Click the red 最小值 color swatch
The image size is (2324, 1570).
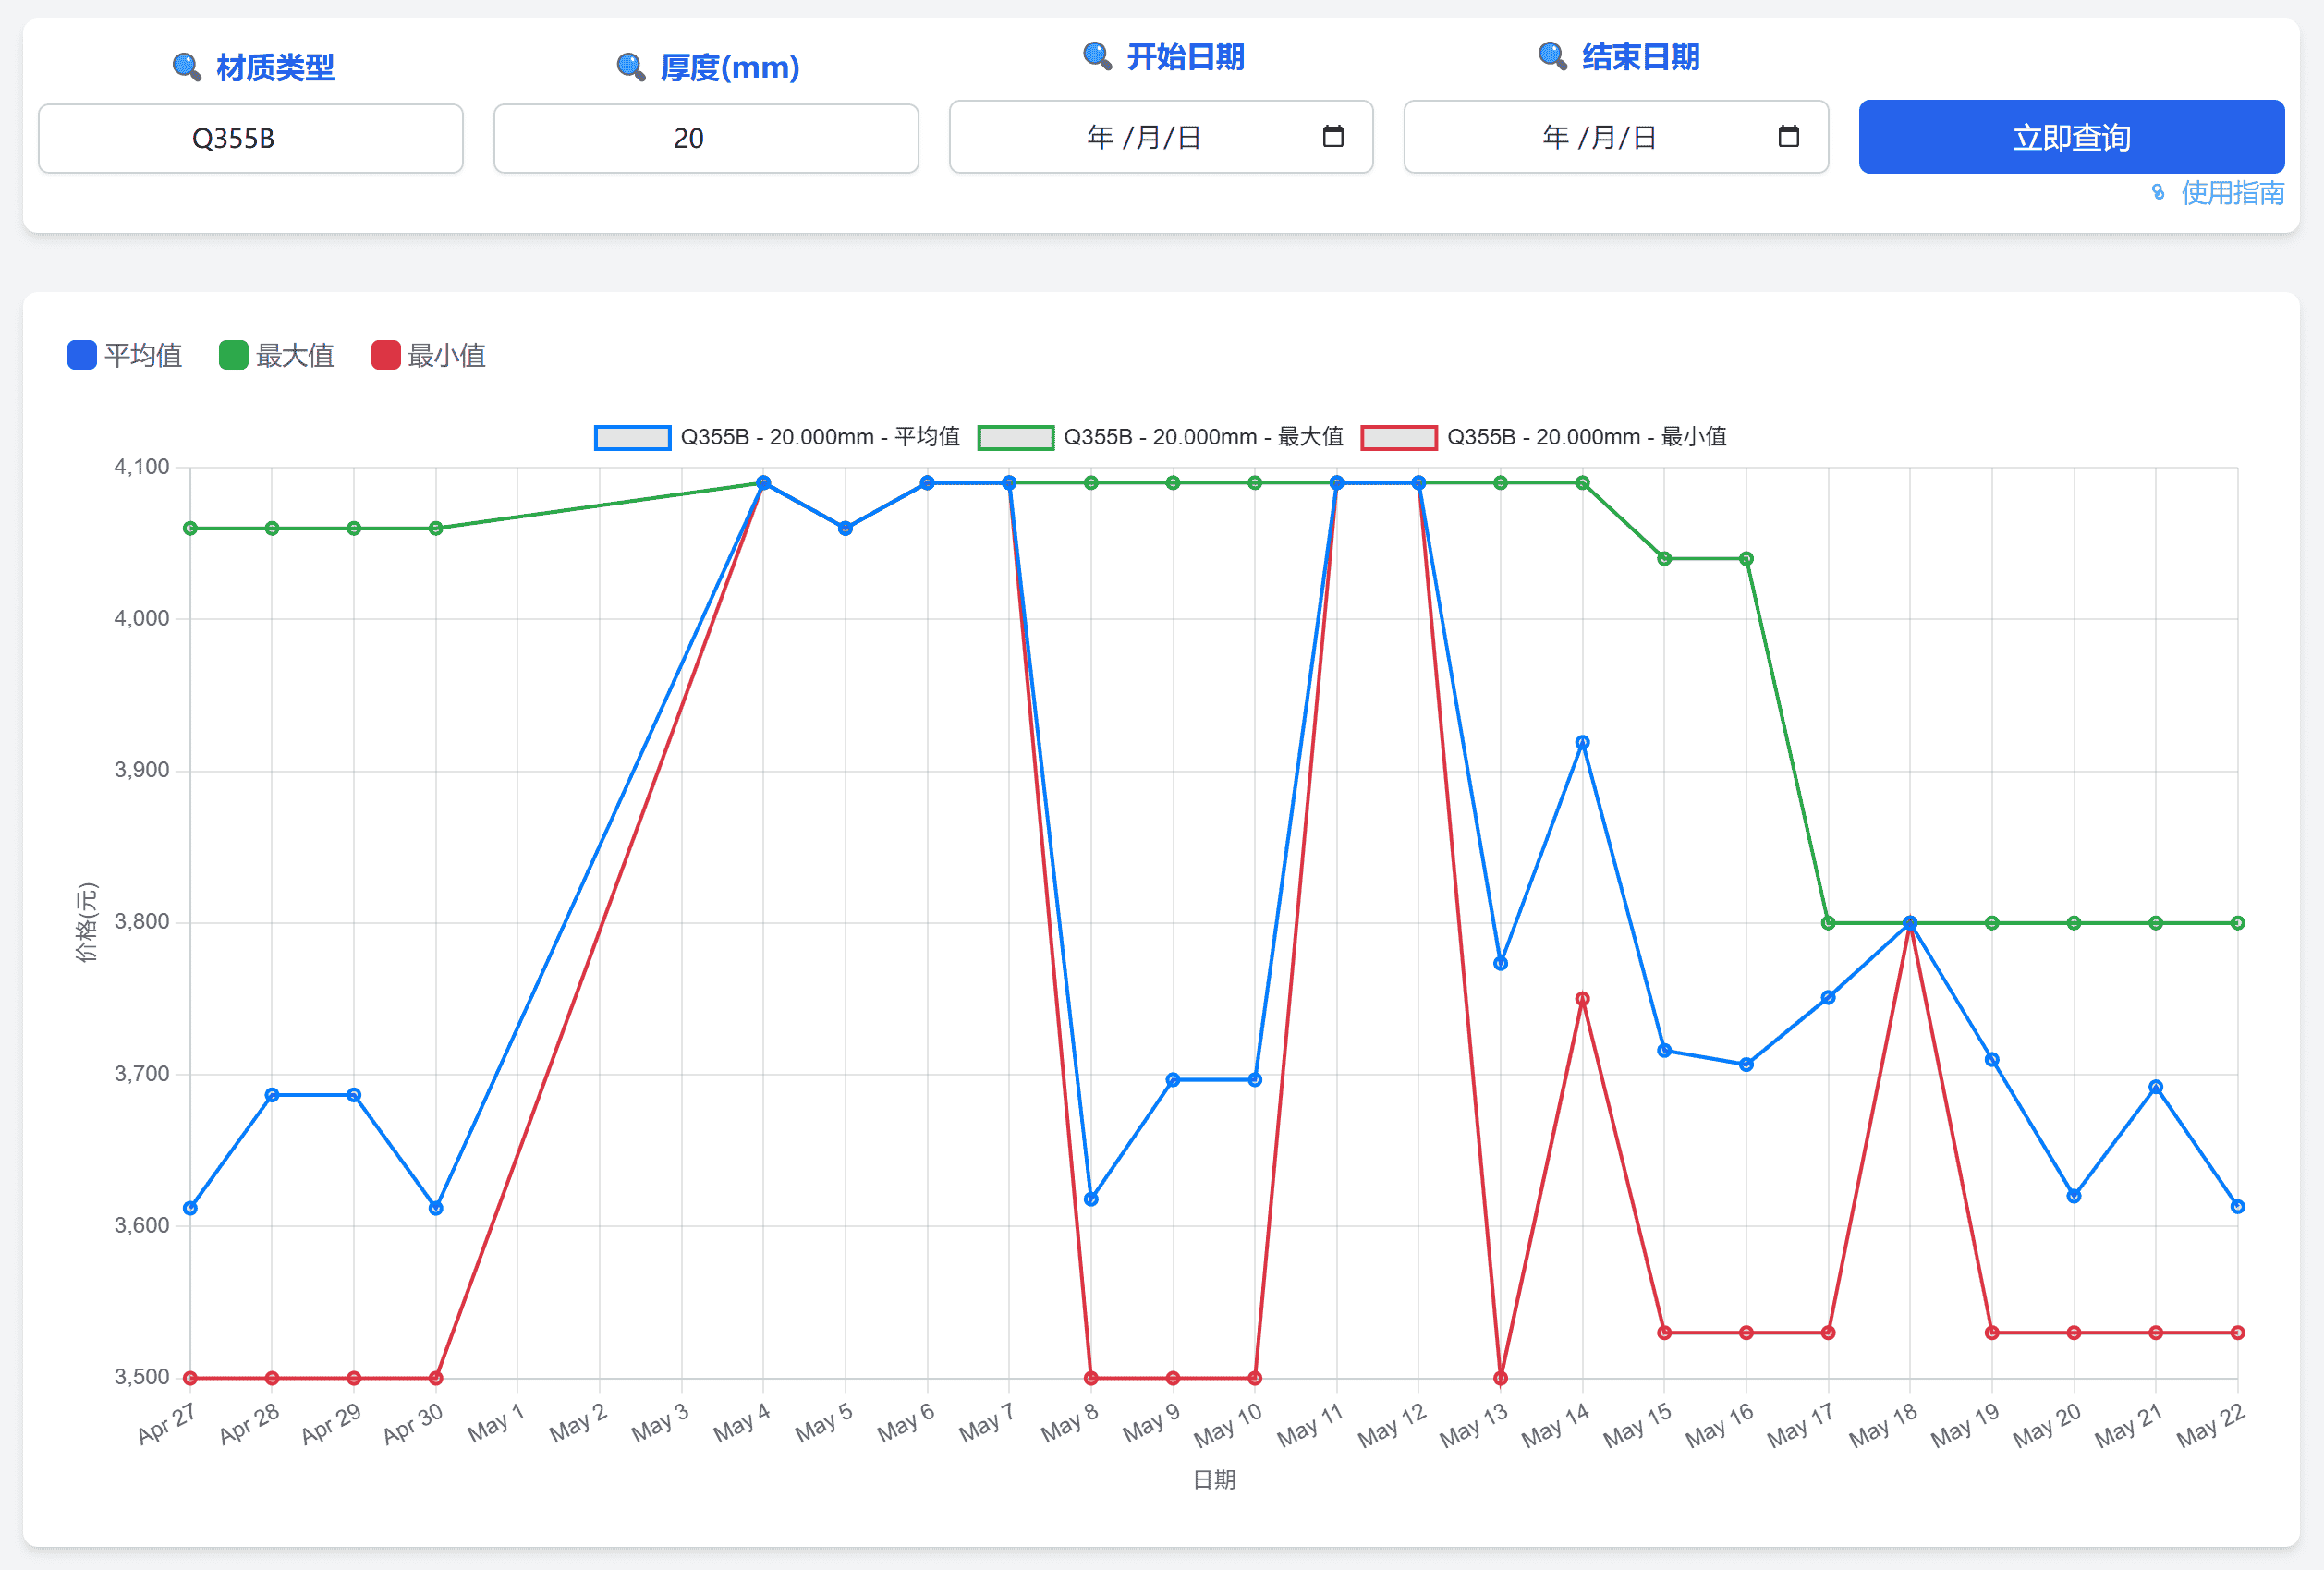coord(386,355)
